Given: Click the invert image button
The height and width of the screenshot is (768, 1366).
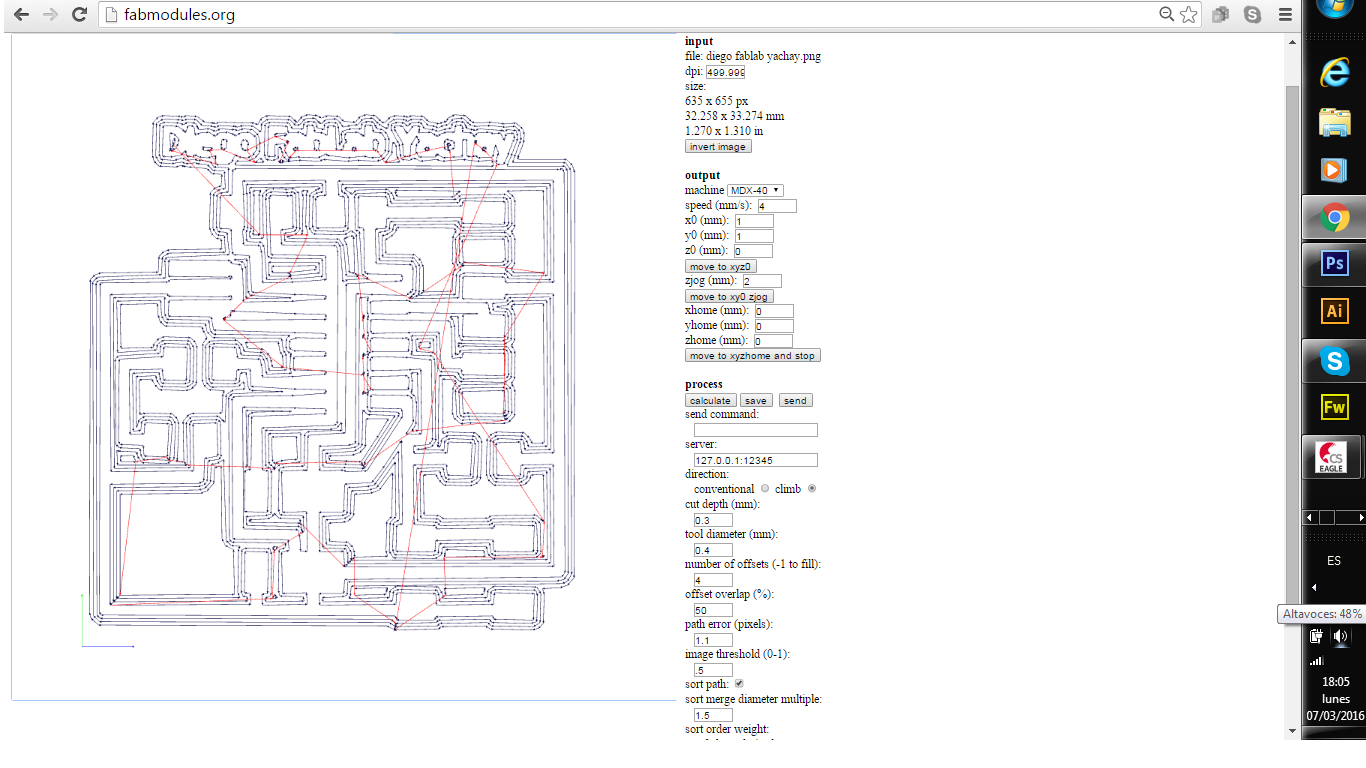Looking at the screenshot, I should coord(718,146).
